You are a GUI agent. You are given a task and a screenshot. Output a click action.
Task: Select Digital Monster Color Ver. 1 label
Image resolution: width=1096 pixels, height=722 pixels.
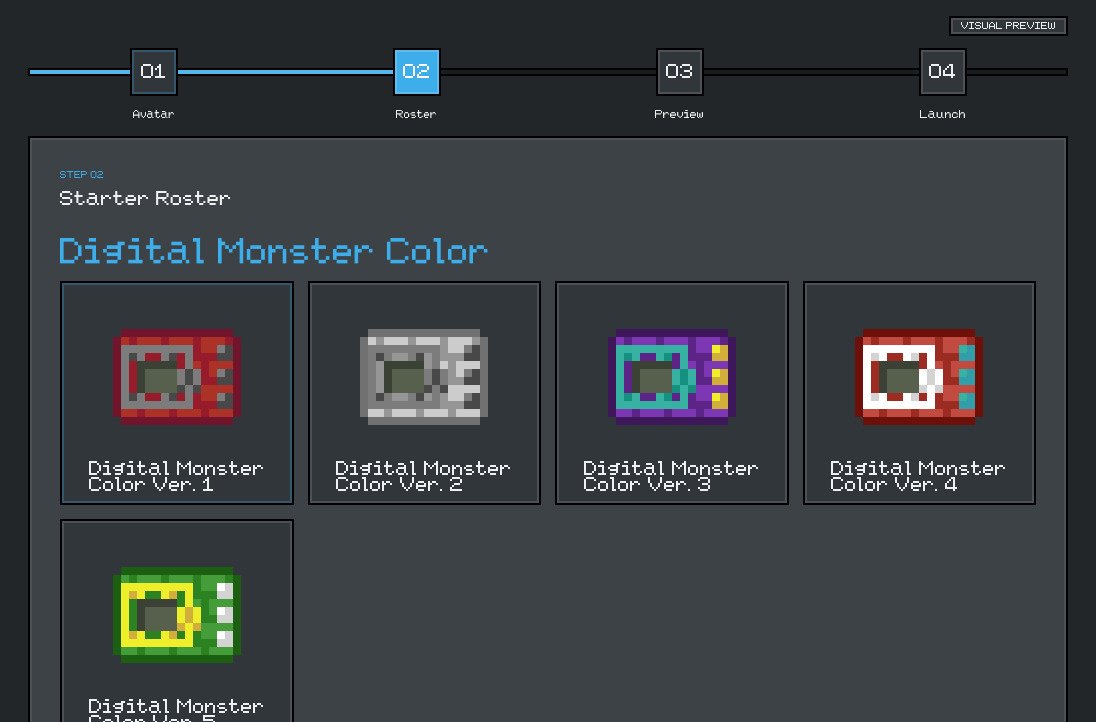click(x=175, y=476)
